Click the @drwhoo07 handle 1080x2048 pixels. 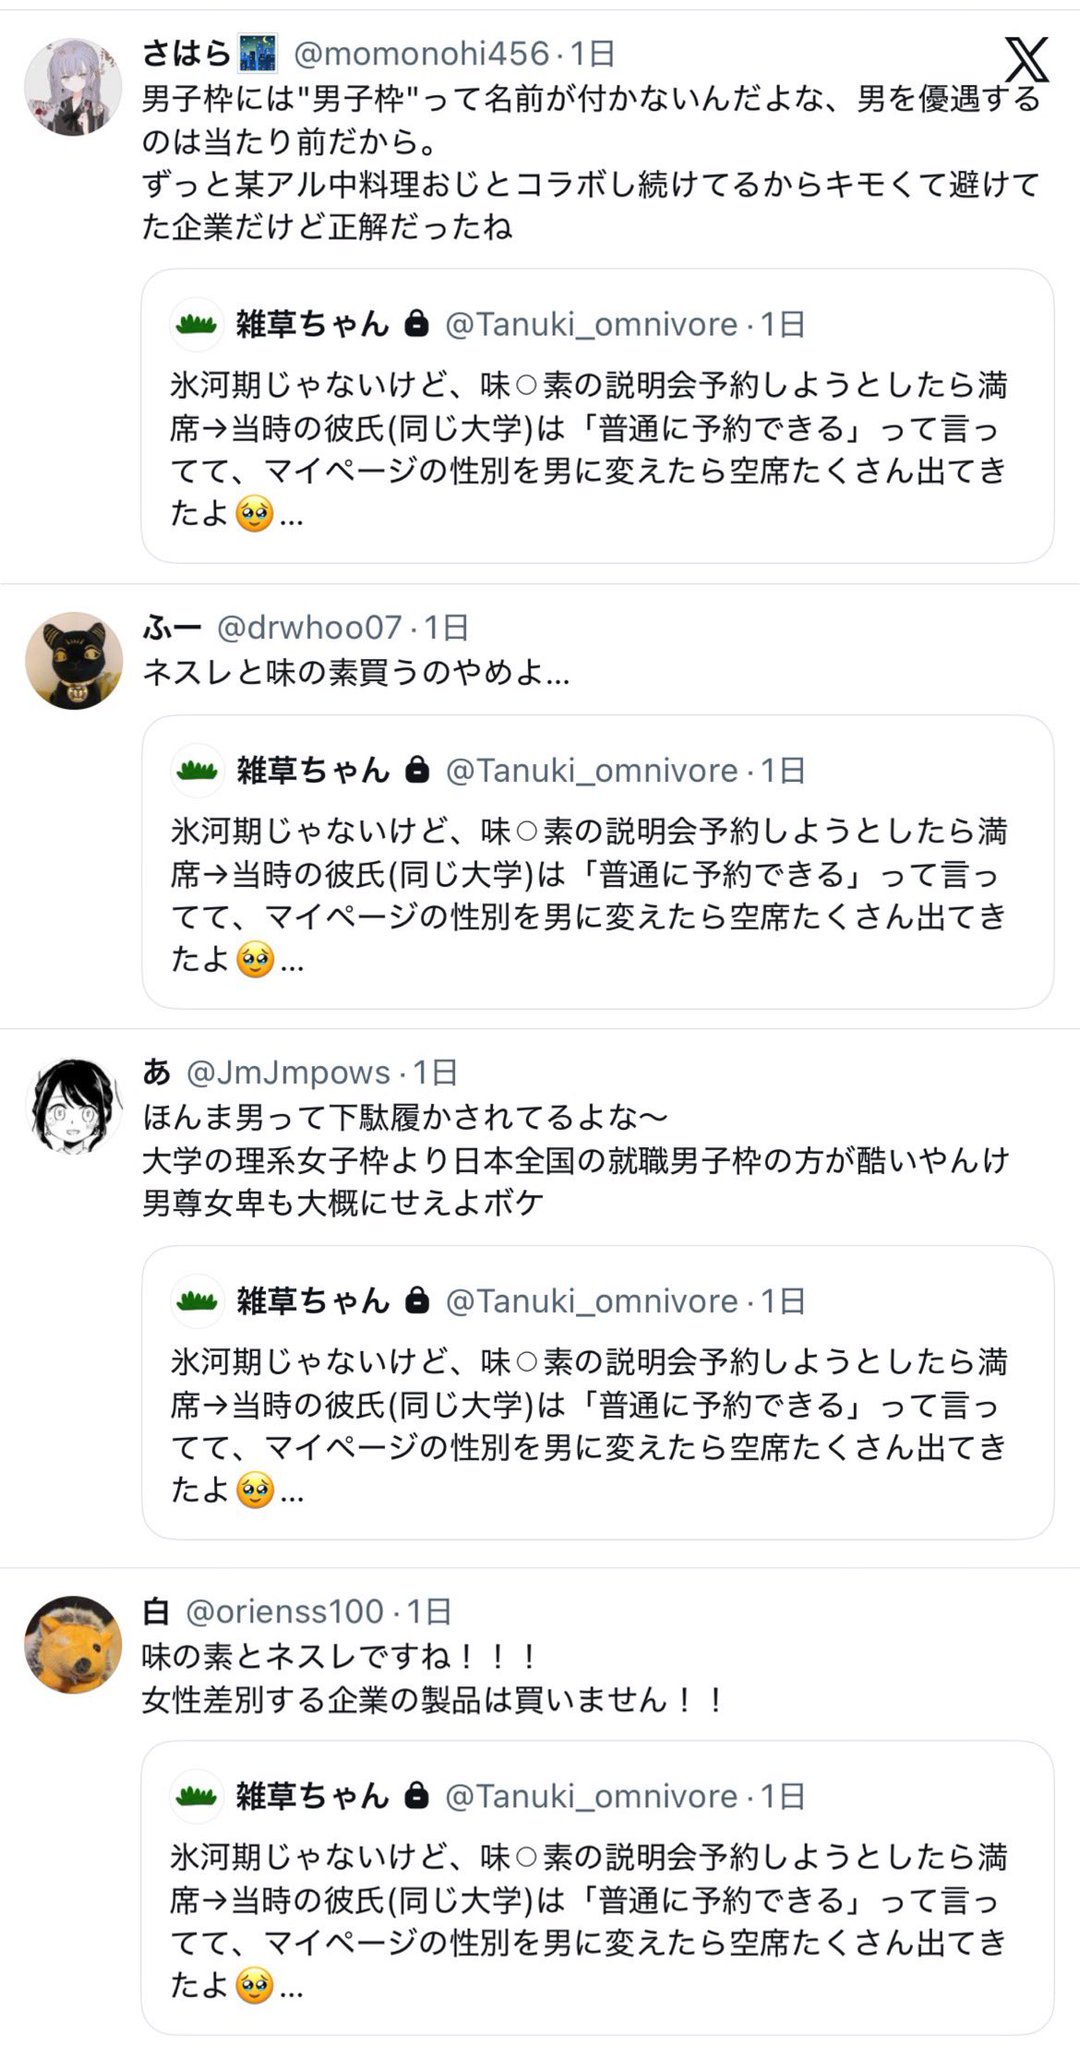coord(309,627)
